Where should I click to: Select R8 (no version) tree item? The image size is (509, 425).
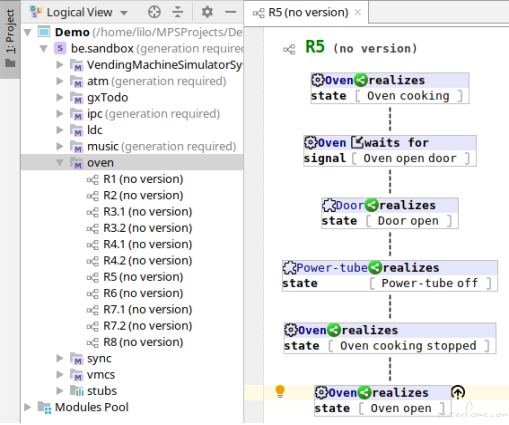(143, 342)
